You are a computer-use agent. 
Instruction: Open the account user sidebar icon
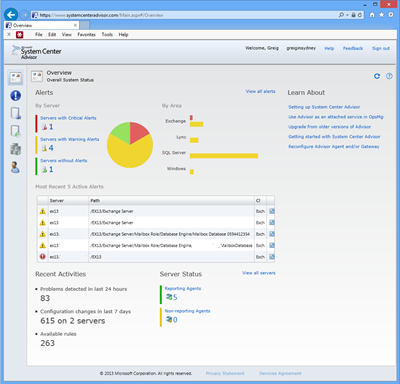(x=15, y=167)
